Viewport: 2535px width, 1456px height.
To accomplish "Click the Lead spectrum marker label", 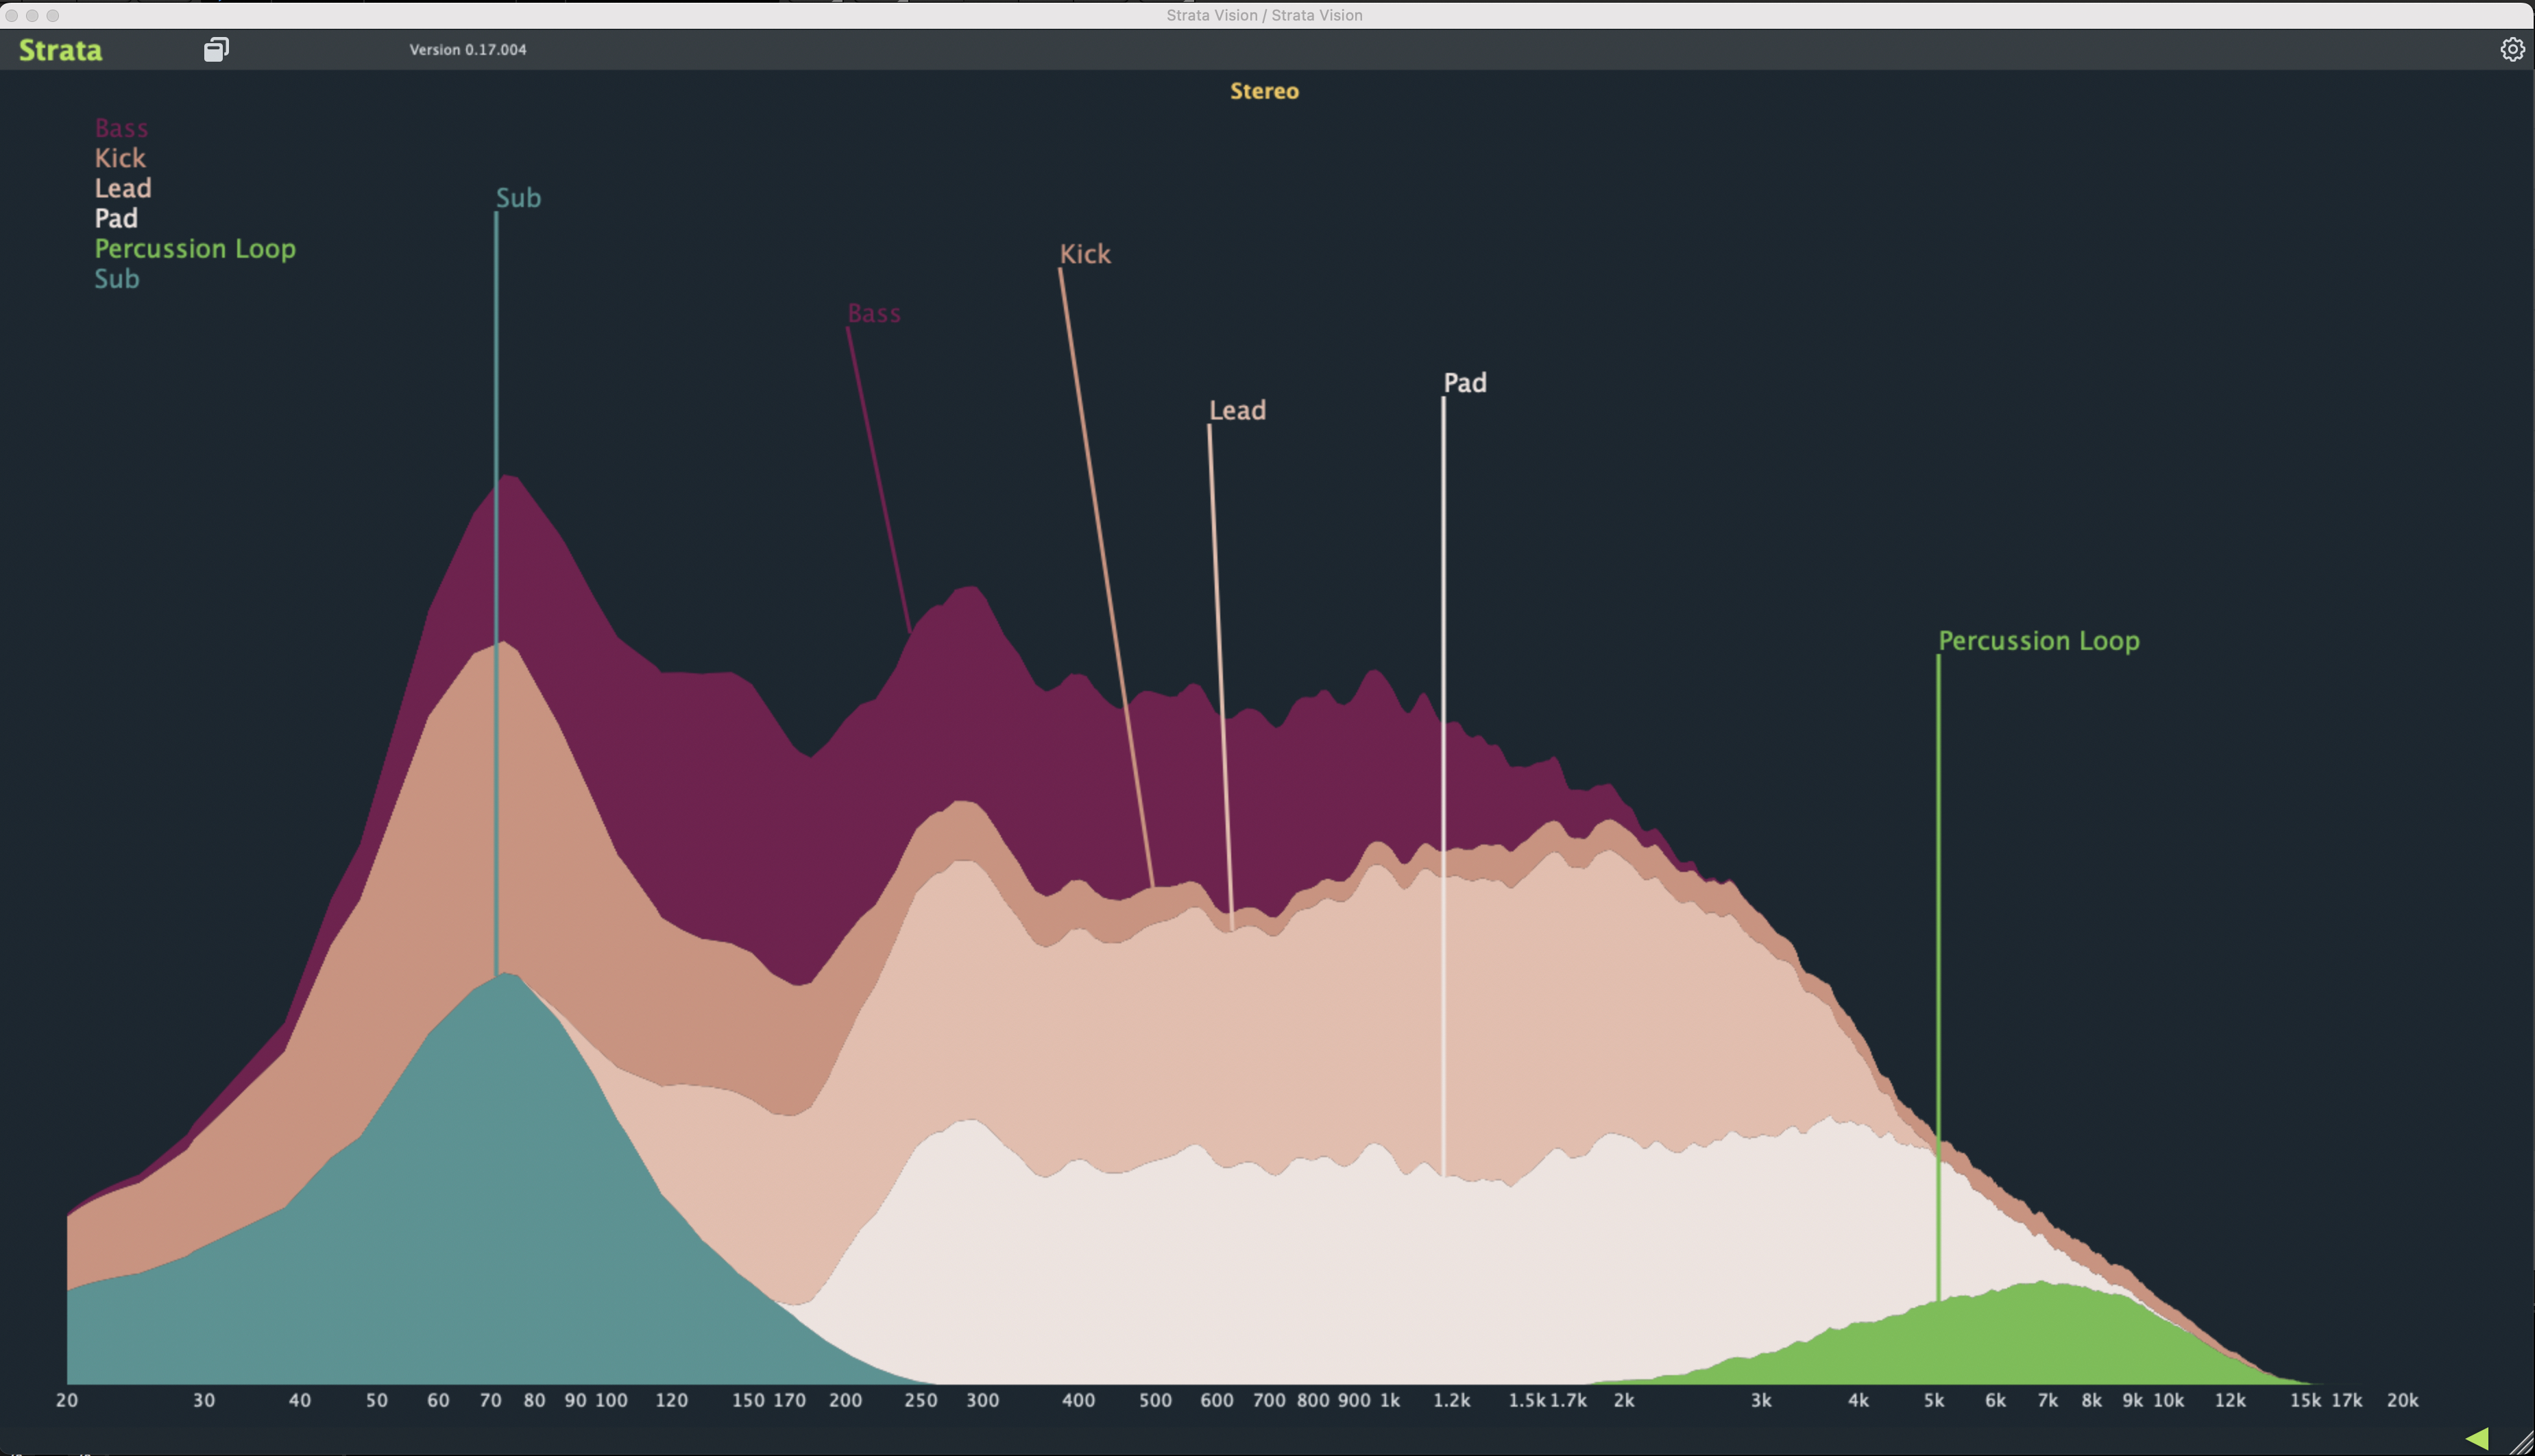I will pyautogui.click(x=1237, y=410).
